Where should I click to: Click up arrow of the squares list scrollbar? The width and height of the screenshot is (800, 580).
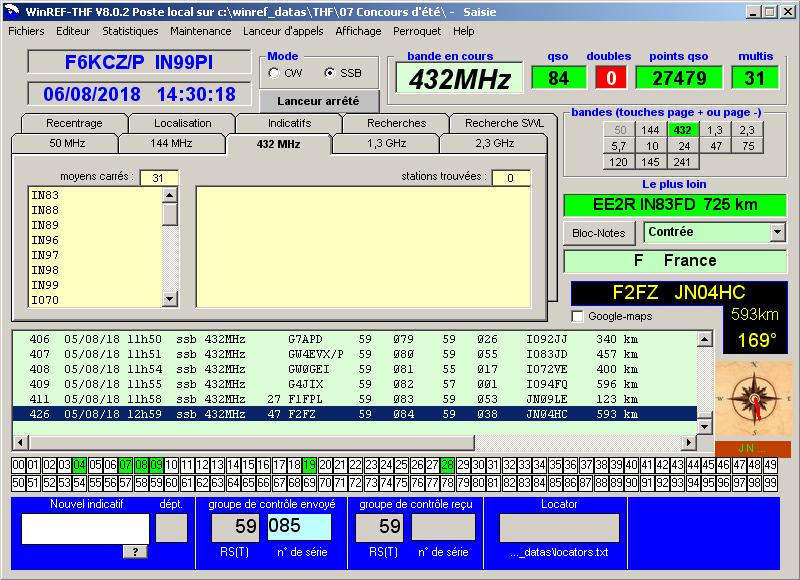(170, 195)
